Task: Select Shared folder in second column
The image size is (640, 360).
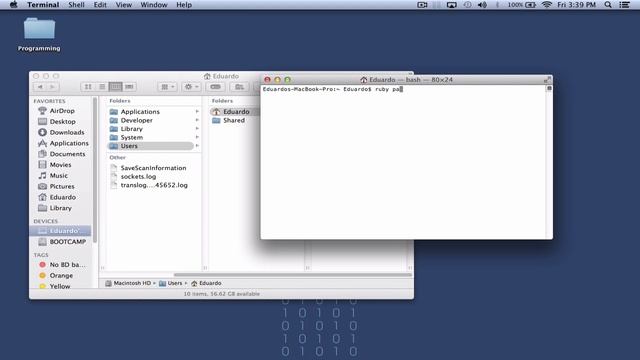Action: pyautogui.click(x=235, y=120)
